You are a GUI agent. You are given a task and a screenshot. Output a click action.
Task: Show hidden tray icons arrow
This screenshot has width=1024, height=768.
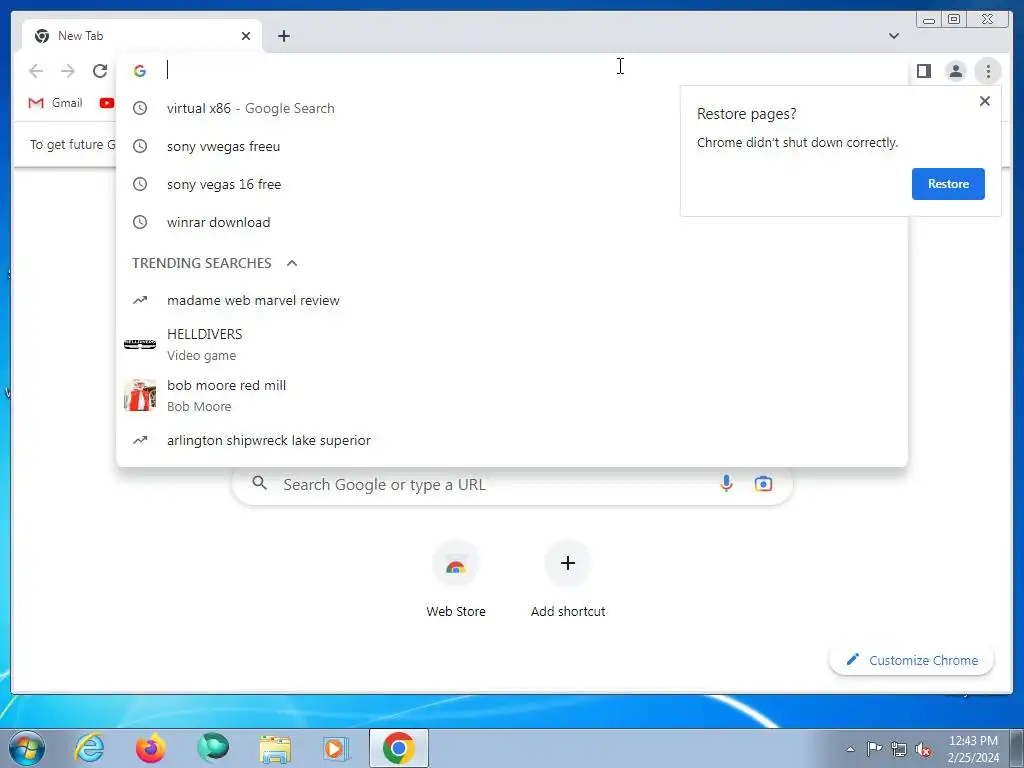(x=850, y=749)
